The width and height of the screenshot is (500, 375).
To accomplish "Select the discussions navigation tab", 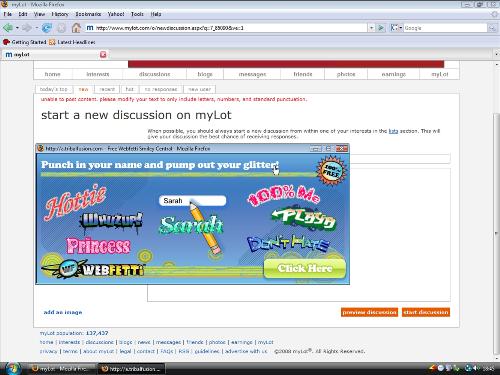I will [x=154, y=74].
